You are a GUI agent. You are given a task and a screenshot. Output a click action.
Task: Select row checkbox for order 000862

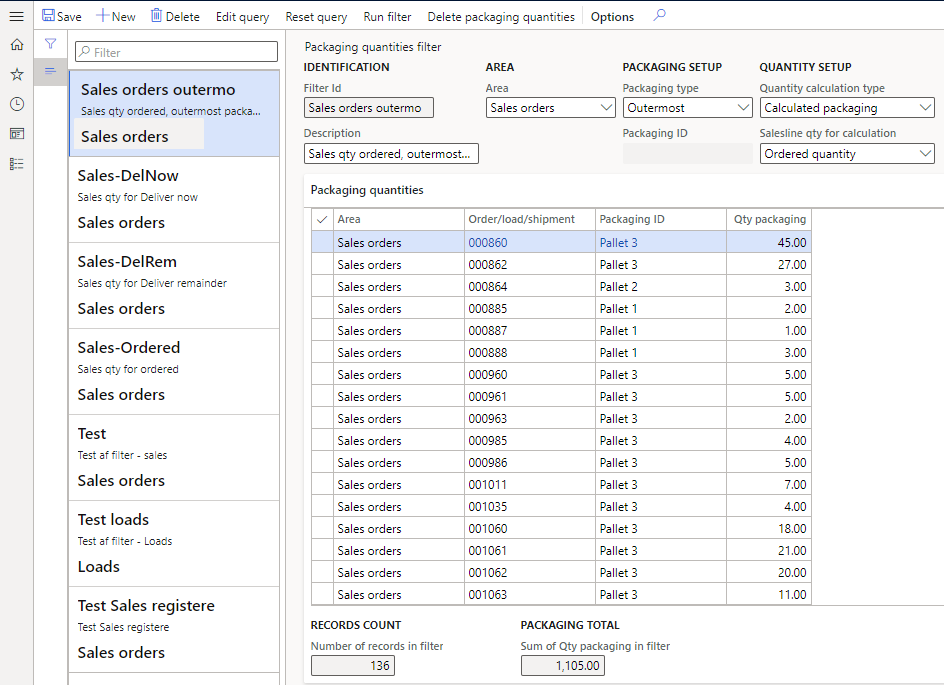(321, 265)
